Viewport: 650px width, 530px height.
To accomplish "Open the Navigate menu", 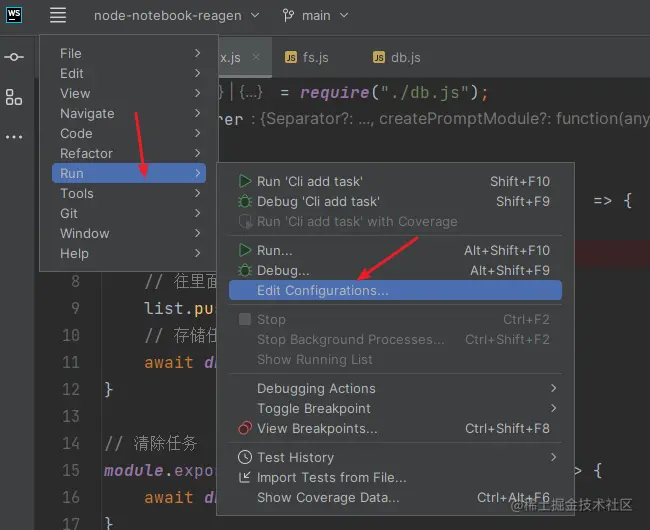I will coord(129,113).
